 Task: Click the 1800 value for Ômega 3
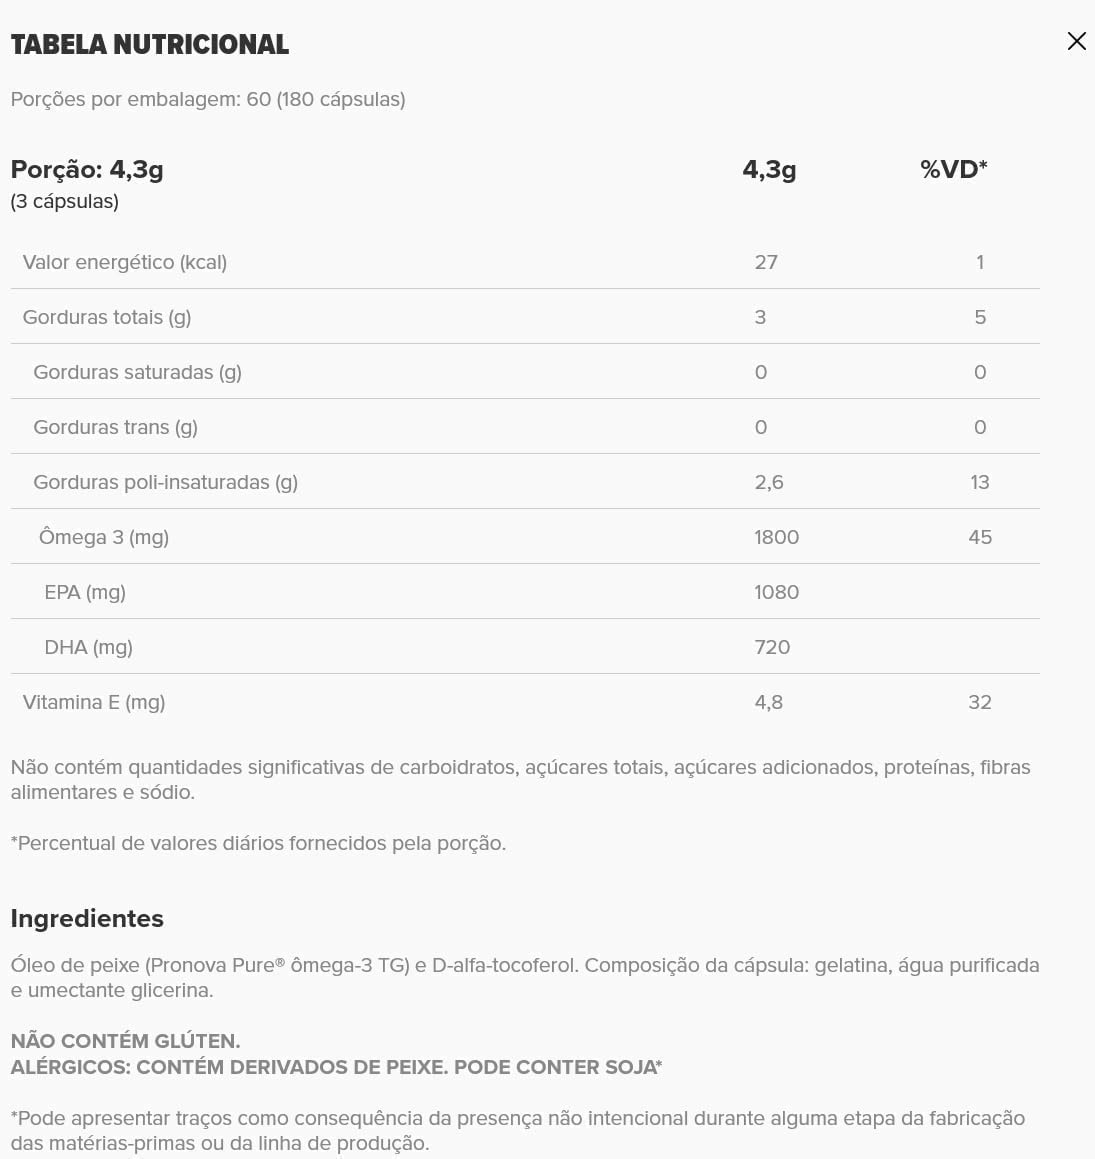pos(776,537)
